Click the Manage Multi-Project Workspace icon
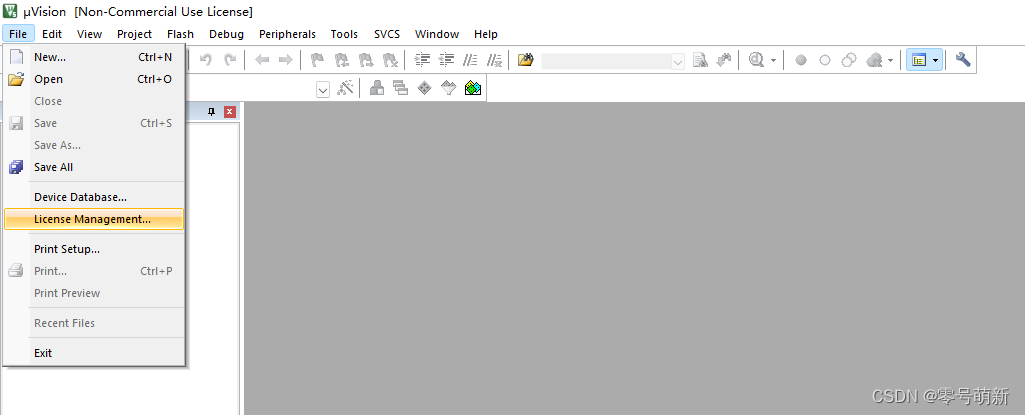Viewport: 1025px width, 415px height. (400, 88)
